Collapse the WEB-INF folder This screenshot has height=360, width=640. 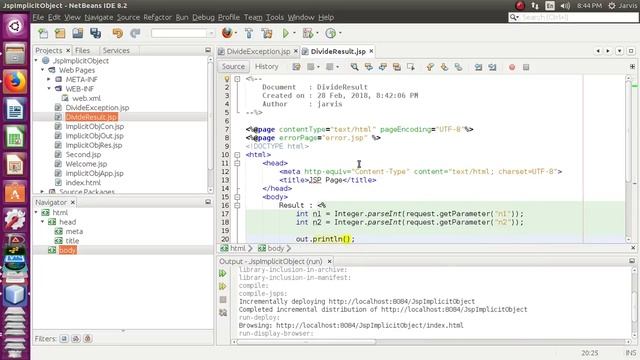(49, 89)
